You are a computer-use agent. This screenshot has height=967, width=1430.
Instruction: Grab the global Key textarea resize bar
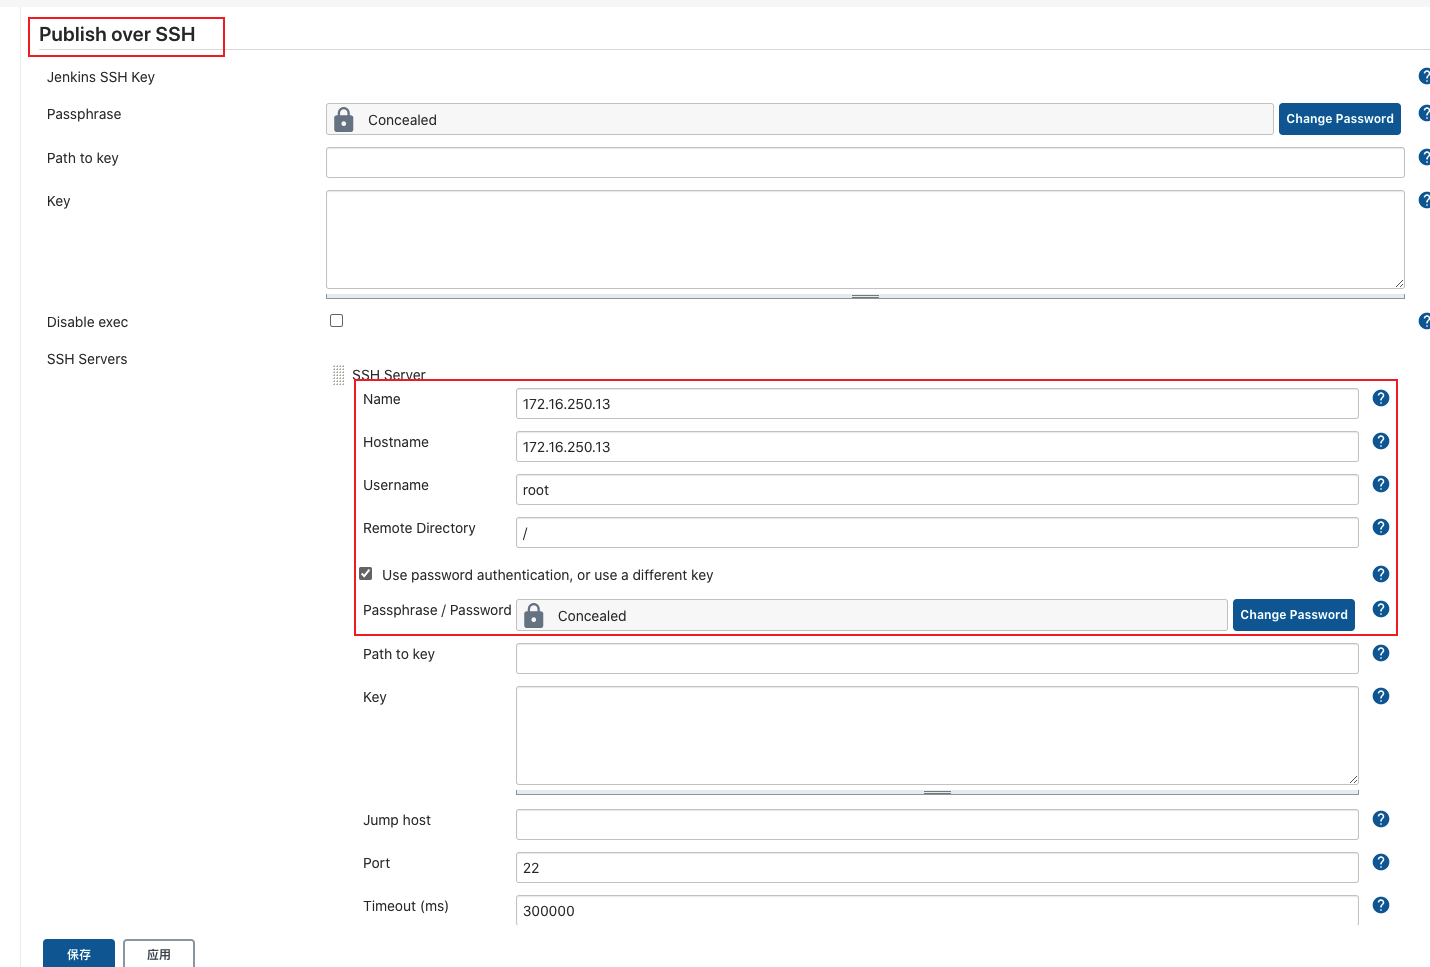[865, 296]
